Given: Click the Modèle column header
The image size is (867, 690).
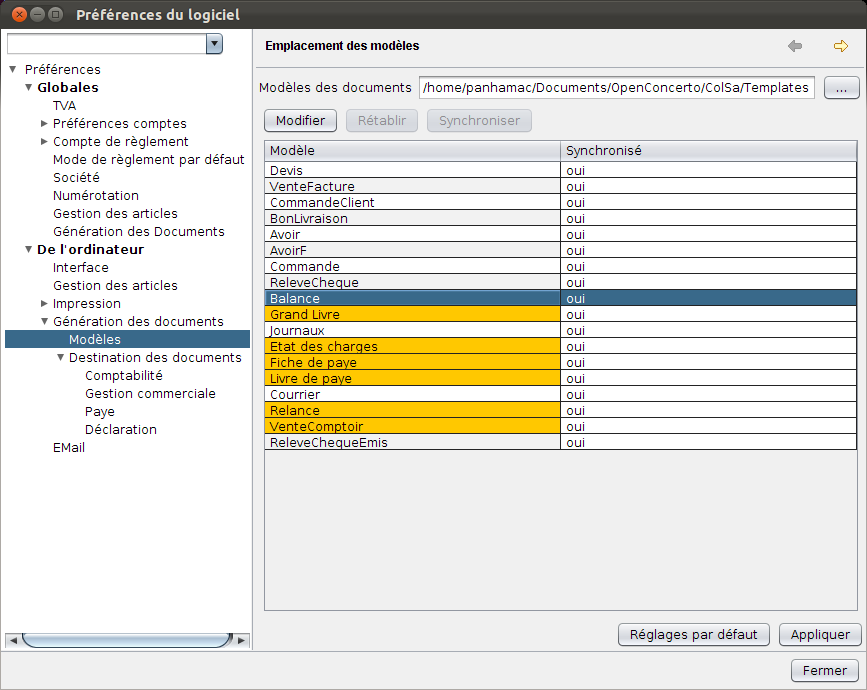Looking at the screenshot, I should (412, 151).
